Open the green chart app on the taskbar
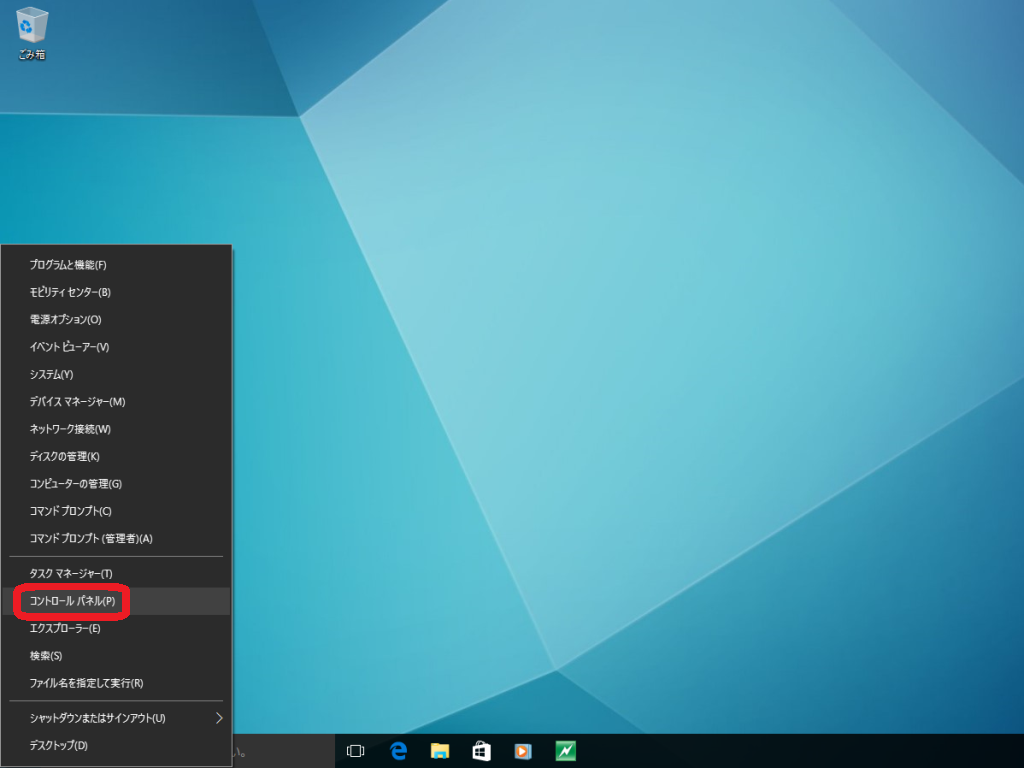The height and width of the screenshot is (768, 1024). pos(566,751)
